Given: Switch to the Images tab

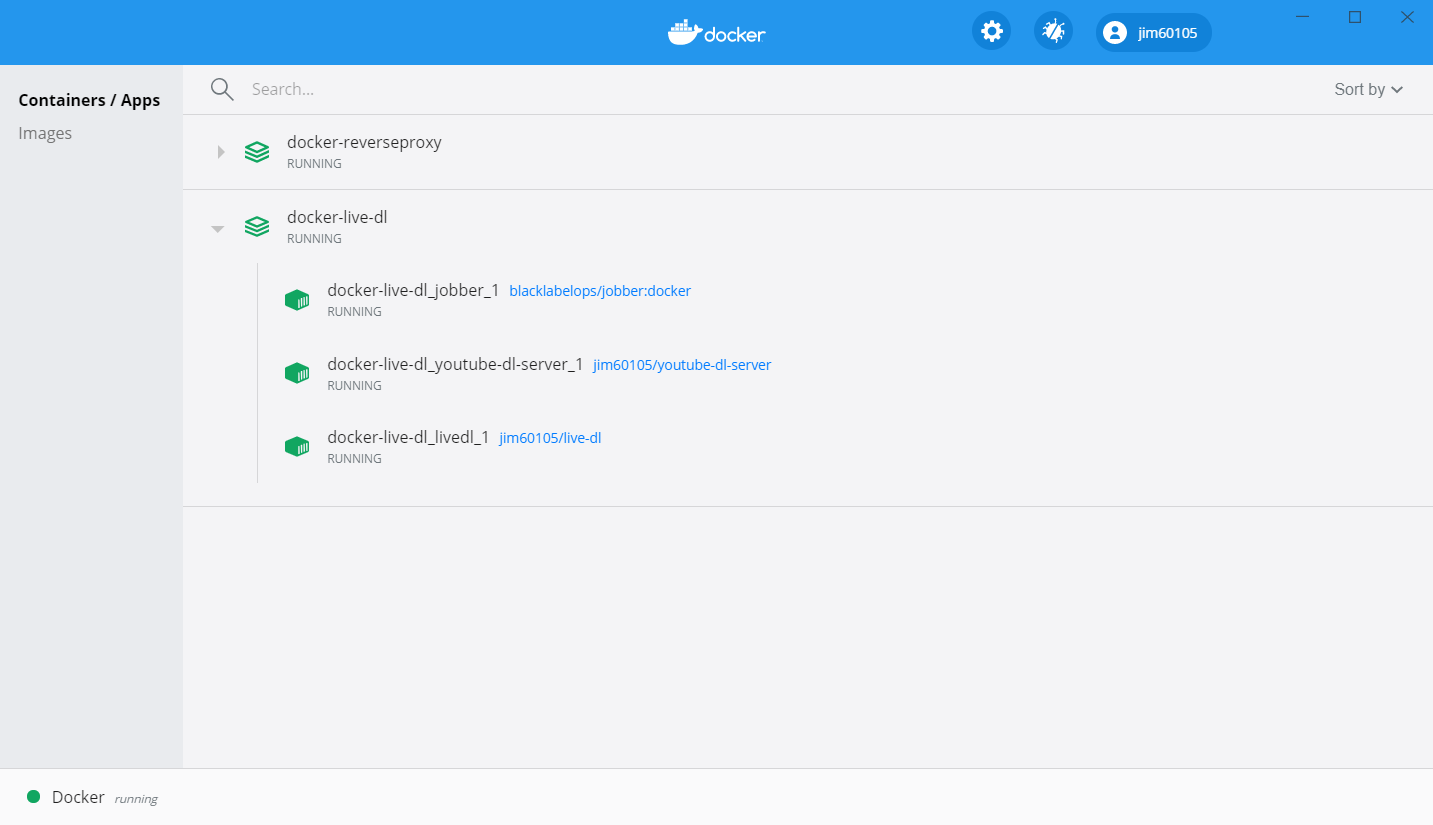Looking at the screenshot, I should click(x=45, y=133).
